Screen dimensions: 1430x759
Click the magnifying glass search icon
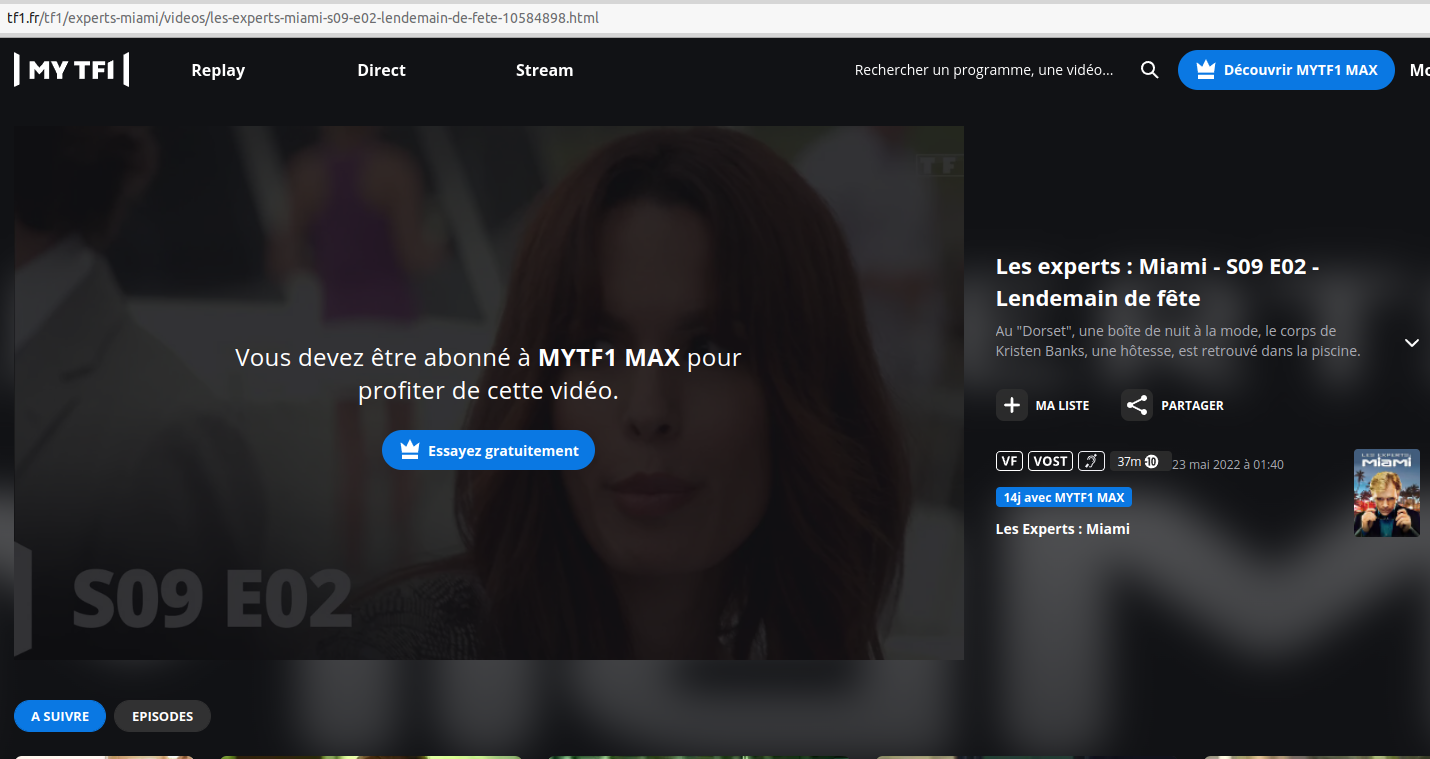[1150, 70]
